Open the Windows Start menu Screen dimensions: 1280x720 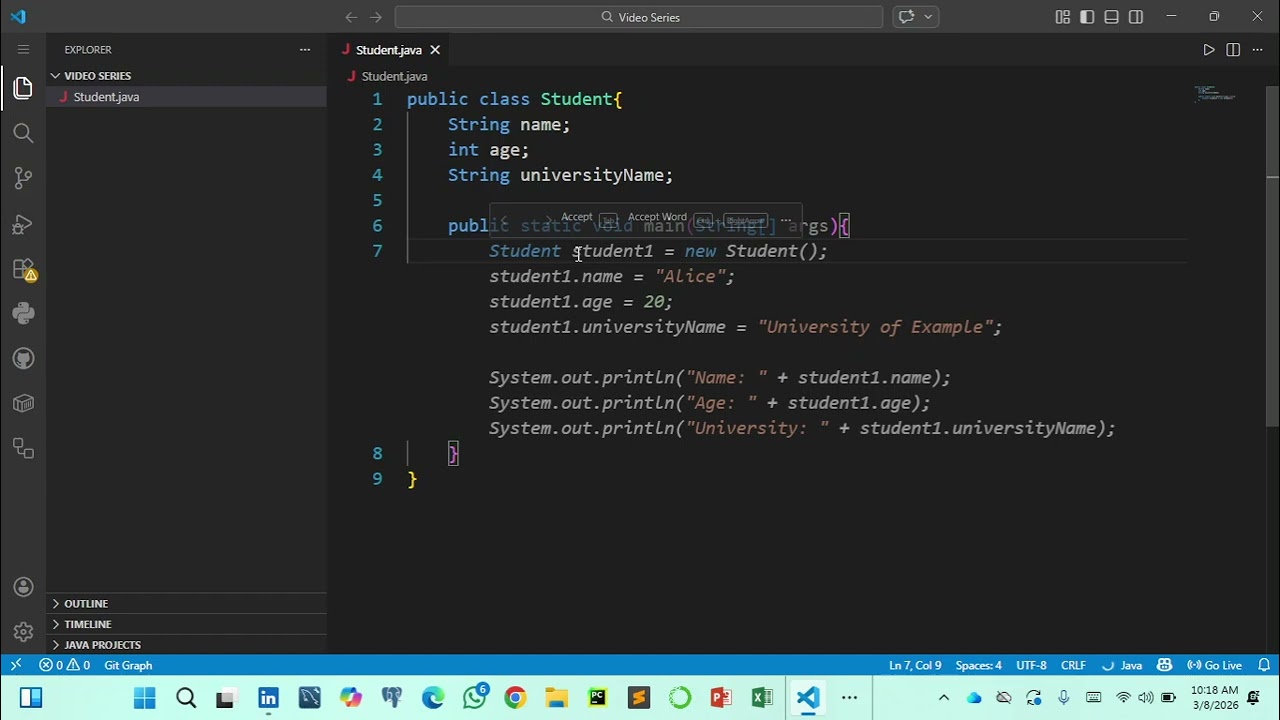pos(144,698)
